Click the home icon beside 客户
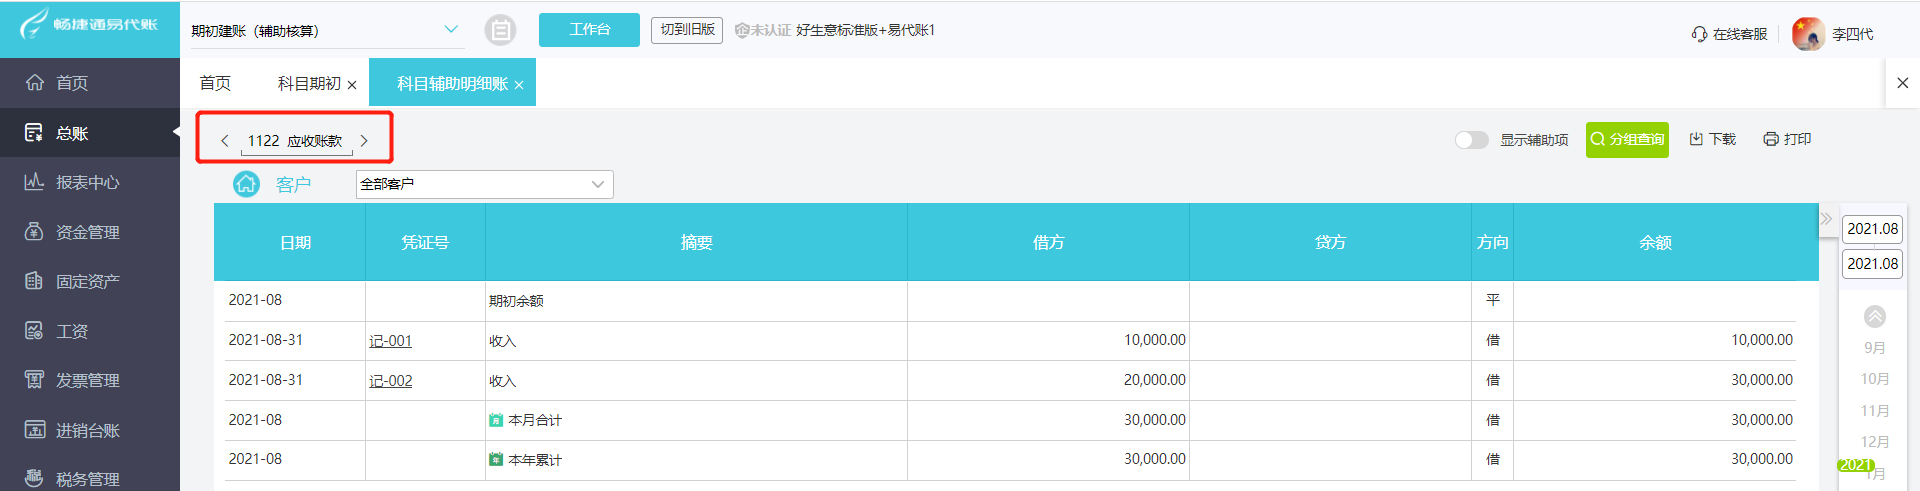 coord(246,184)
